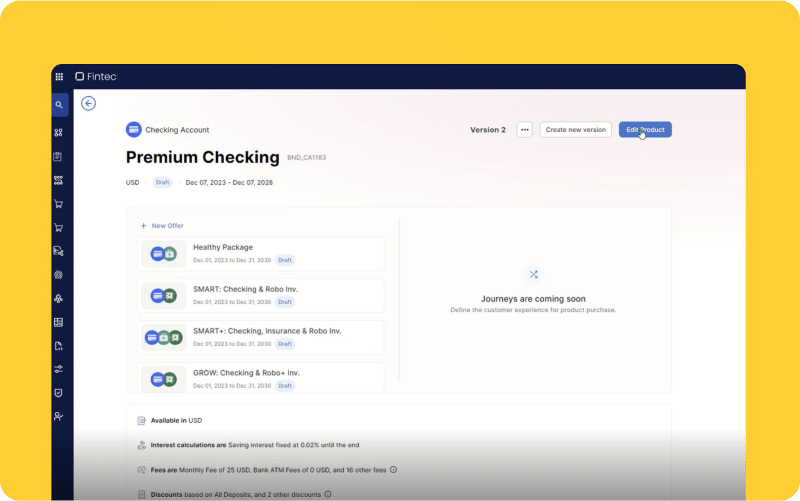
Task: Click Saving interest fixed at 0.02% text
Action: point(293,445)
